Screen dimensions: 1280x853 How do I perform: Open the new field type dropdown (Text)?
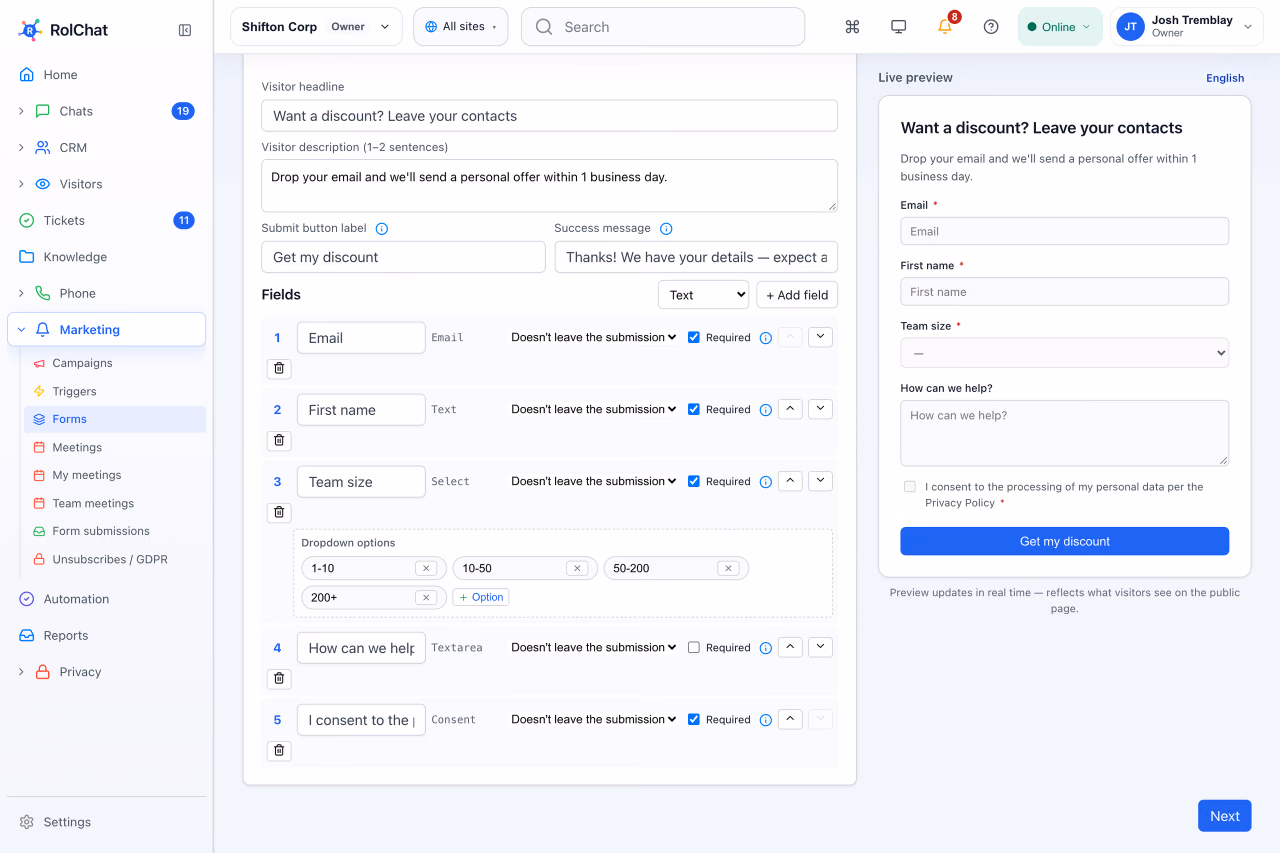point(703,295)
